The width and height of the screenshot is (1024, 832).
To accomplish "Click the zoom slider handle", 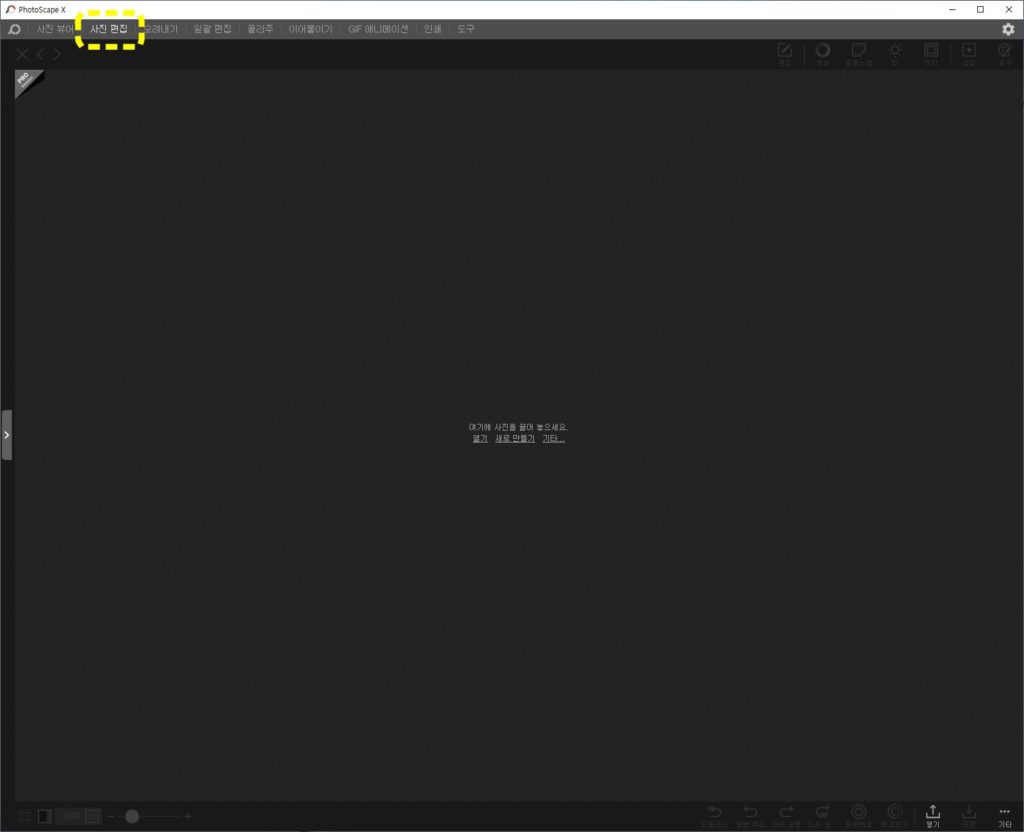I will (132, 816).
